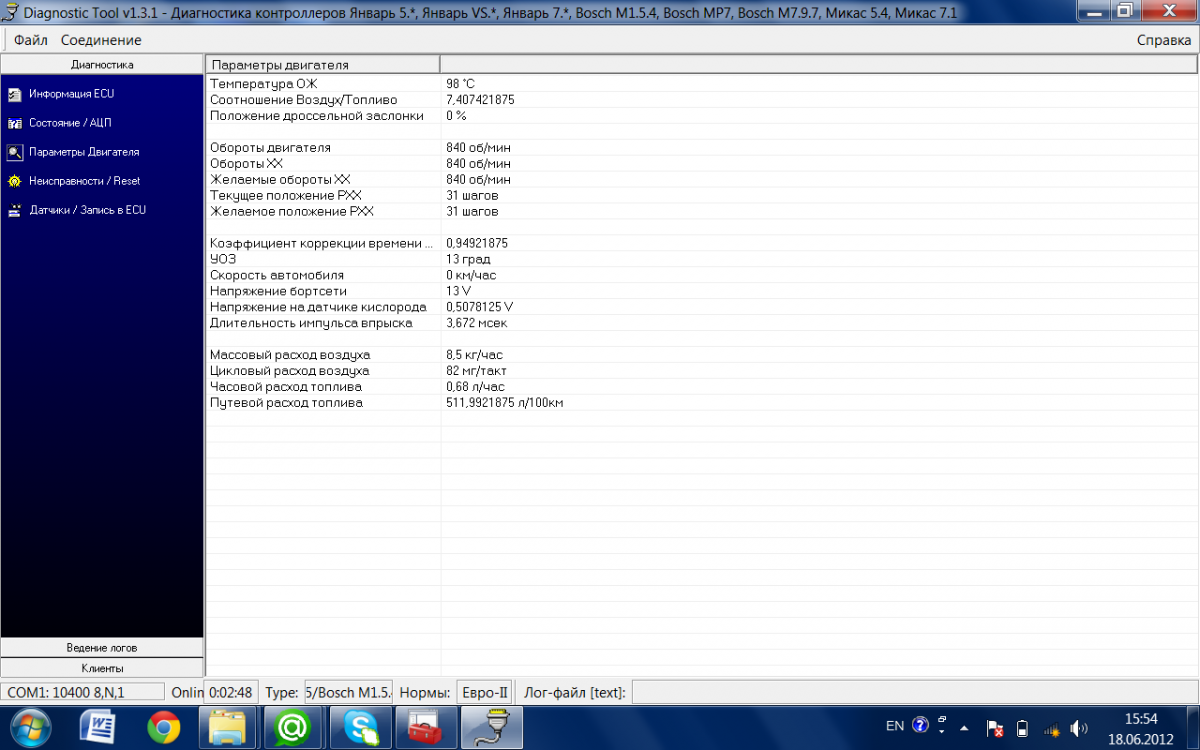Select Текущее положение РХХ row

pos(701,196)
